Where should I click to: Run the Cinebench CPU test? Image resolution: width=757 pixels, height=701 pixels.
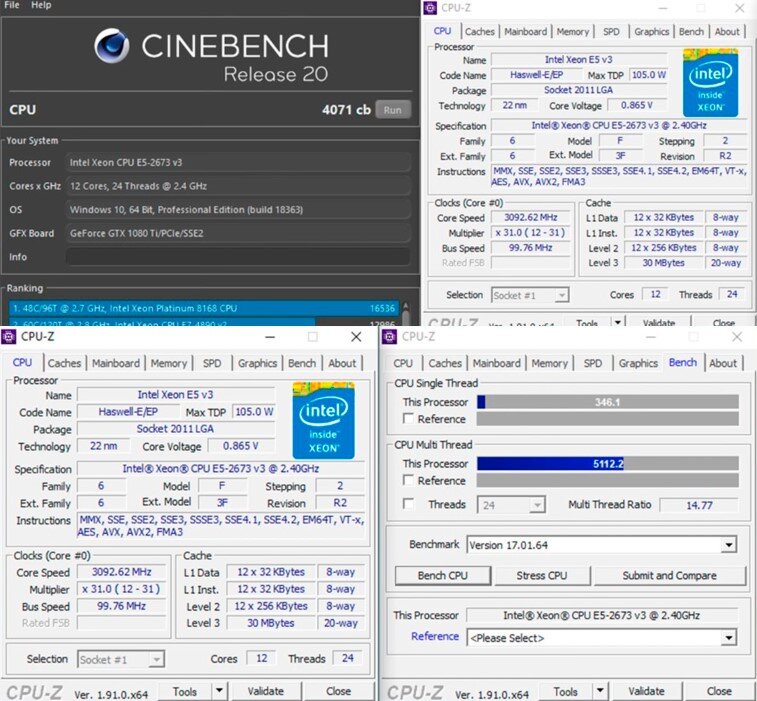point(393,110)
